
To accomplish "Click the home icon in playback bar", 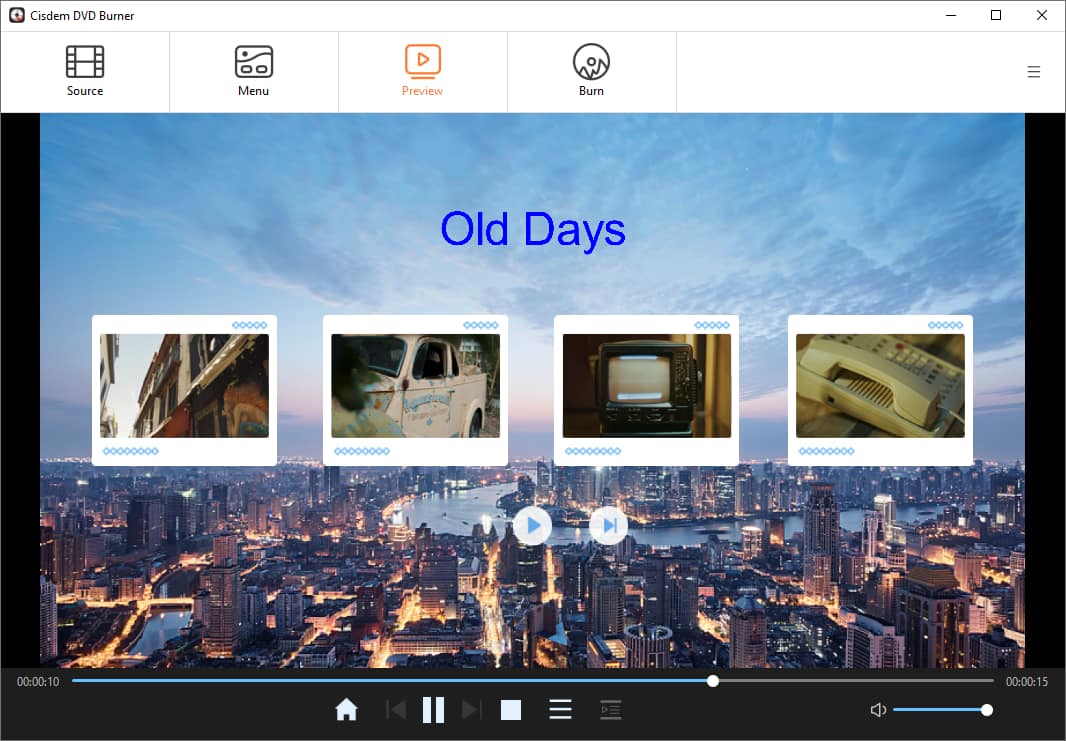I will point(346,710).
